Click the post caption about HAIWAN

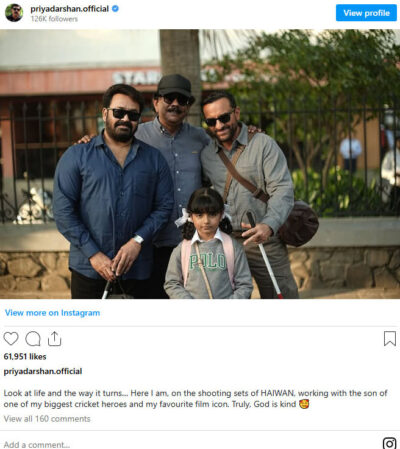(195, 398)
